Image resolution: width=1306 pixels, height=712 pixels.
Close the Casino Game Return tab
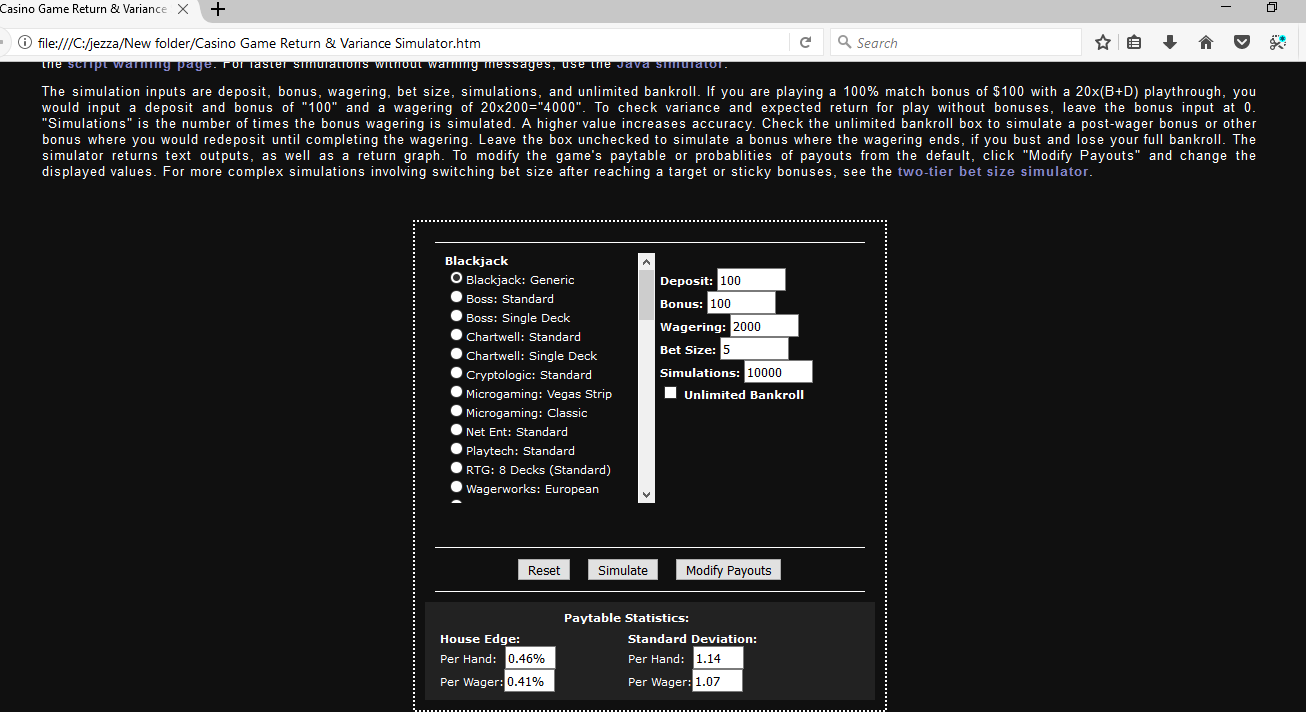[182, 10]
